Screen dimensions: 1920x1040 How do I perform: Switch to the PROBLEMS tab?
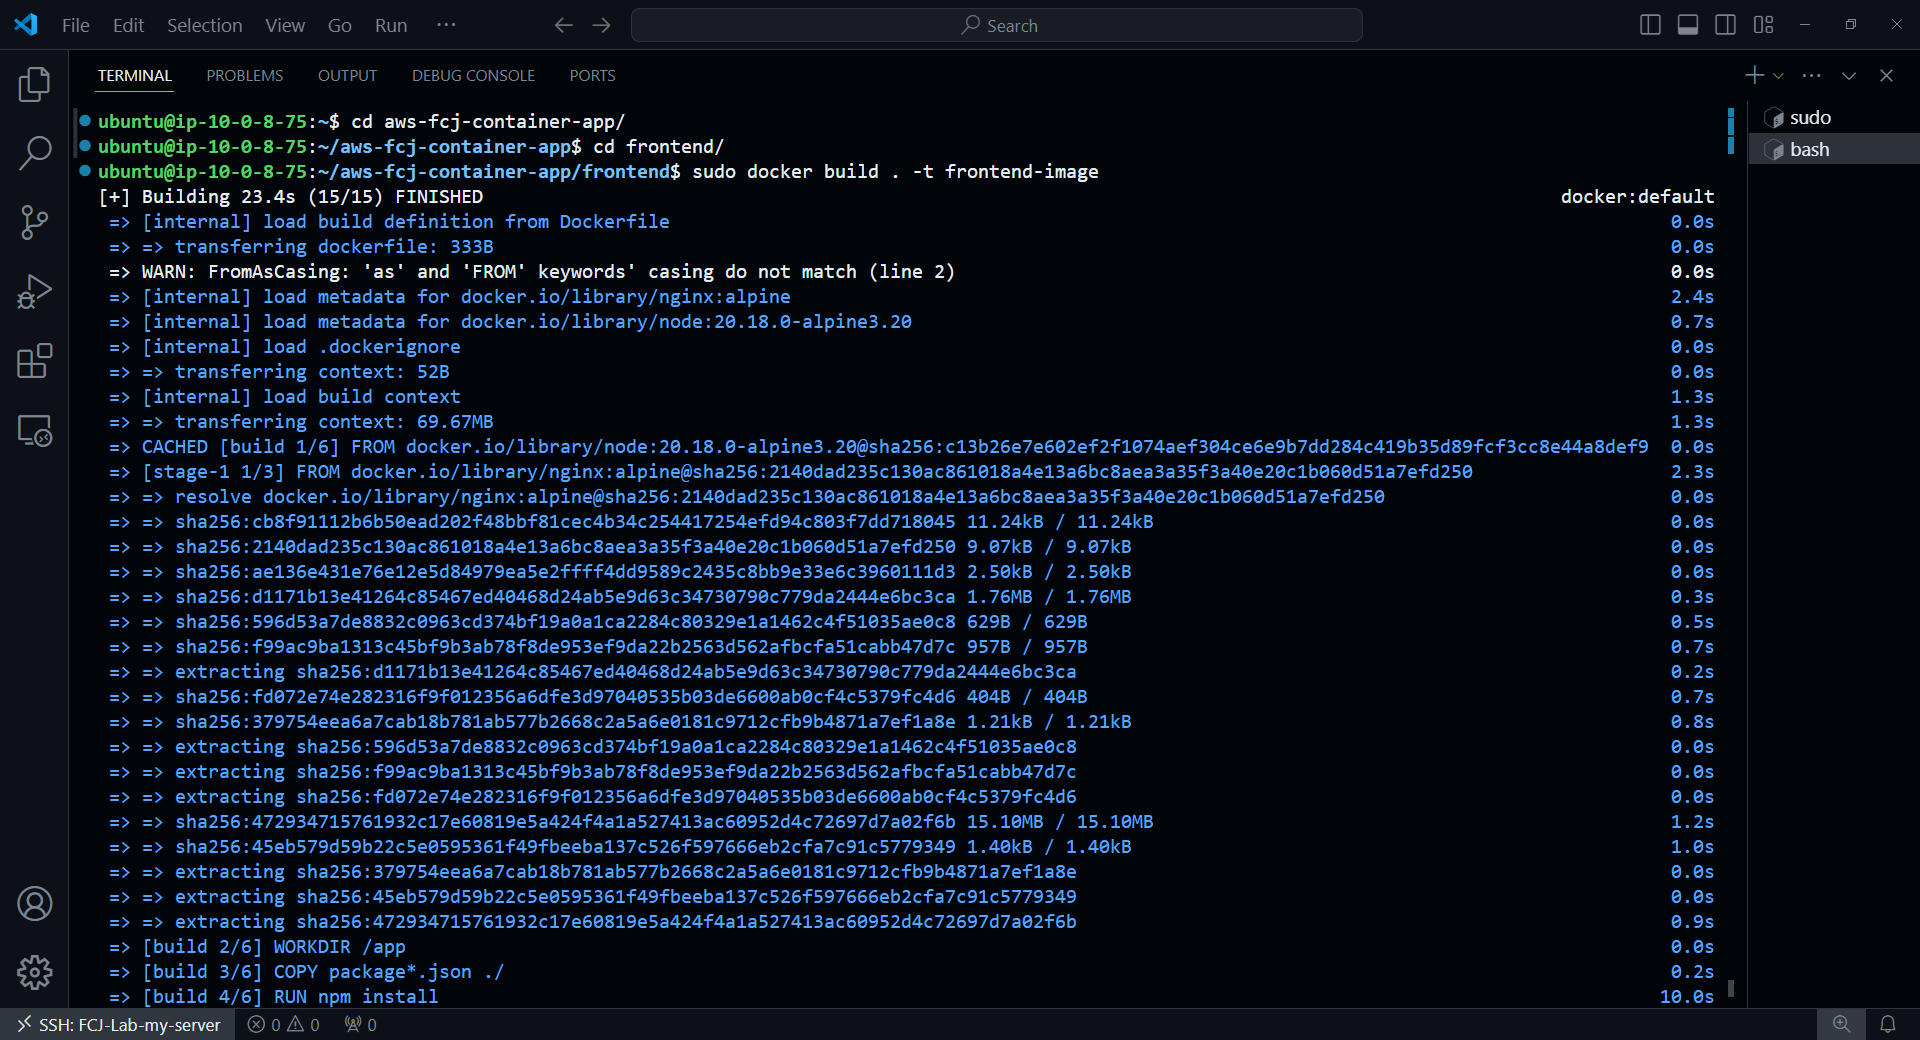[245, 76]
